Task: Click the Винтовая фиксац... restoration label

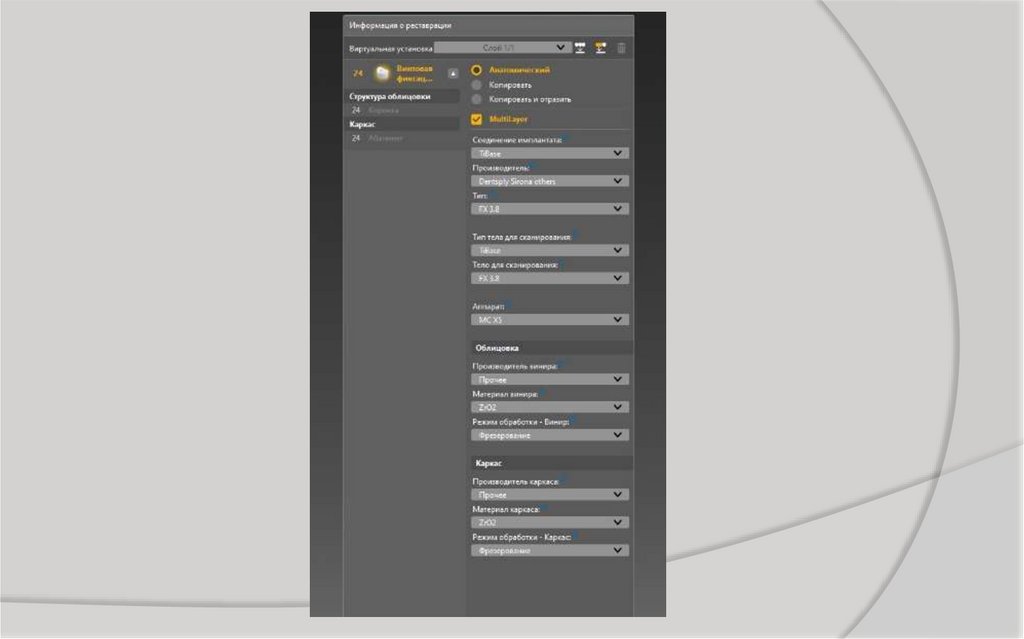Action: pyautogui.click(x=415, y=73)
